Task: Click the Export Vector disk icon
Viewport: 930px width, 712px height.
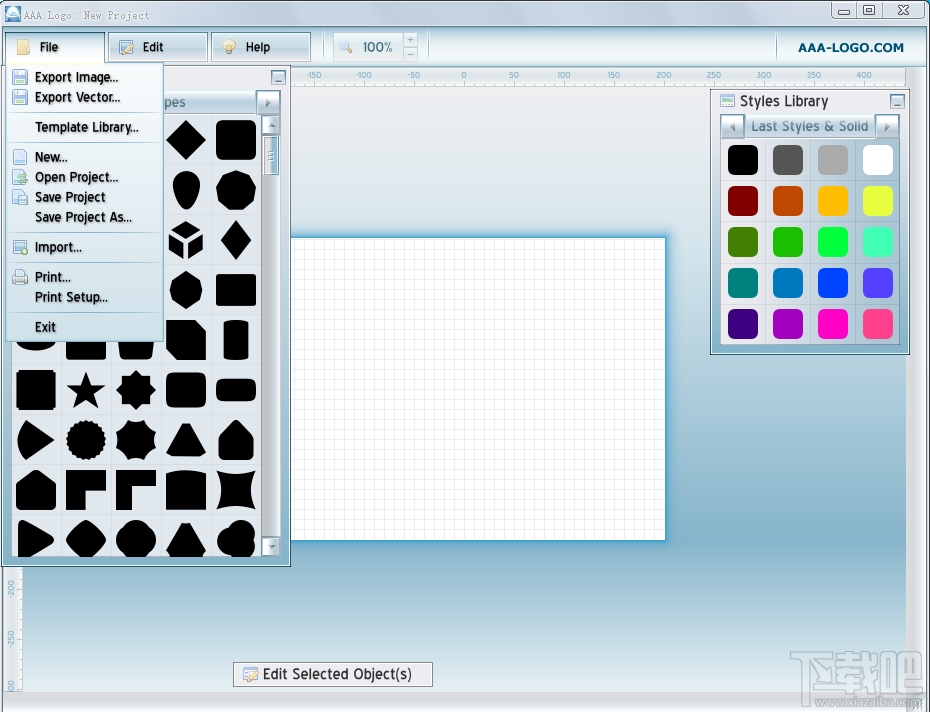Action: [20, 97]
